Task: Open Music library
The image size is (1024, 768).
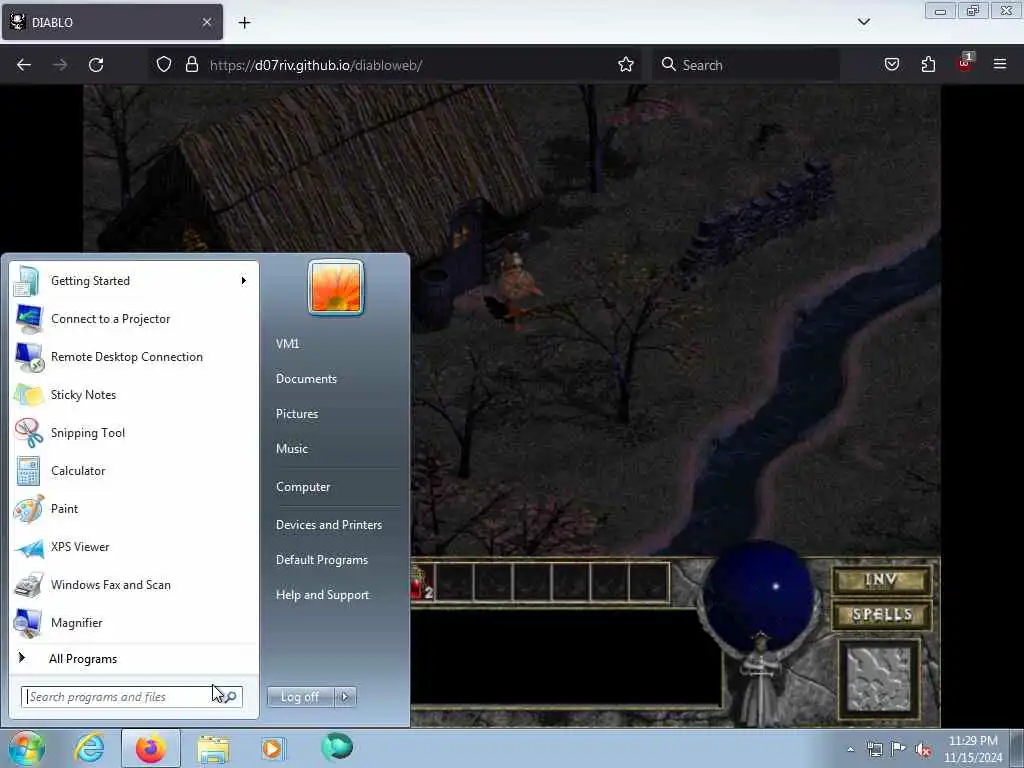Action: 292,449
